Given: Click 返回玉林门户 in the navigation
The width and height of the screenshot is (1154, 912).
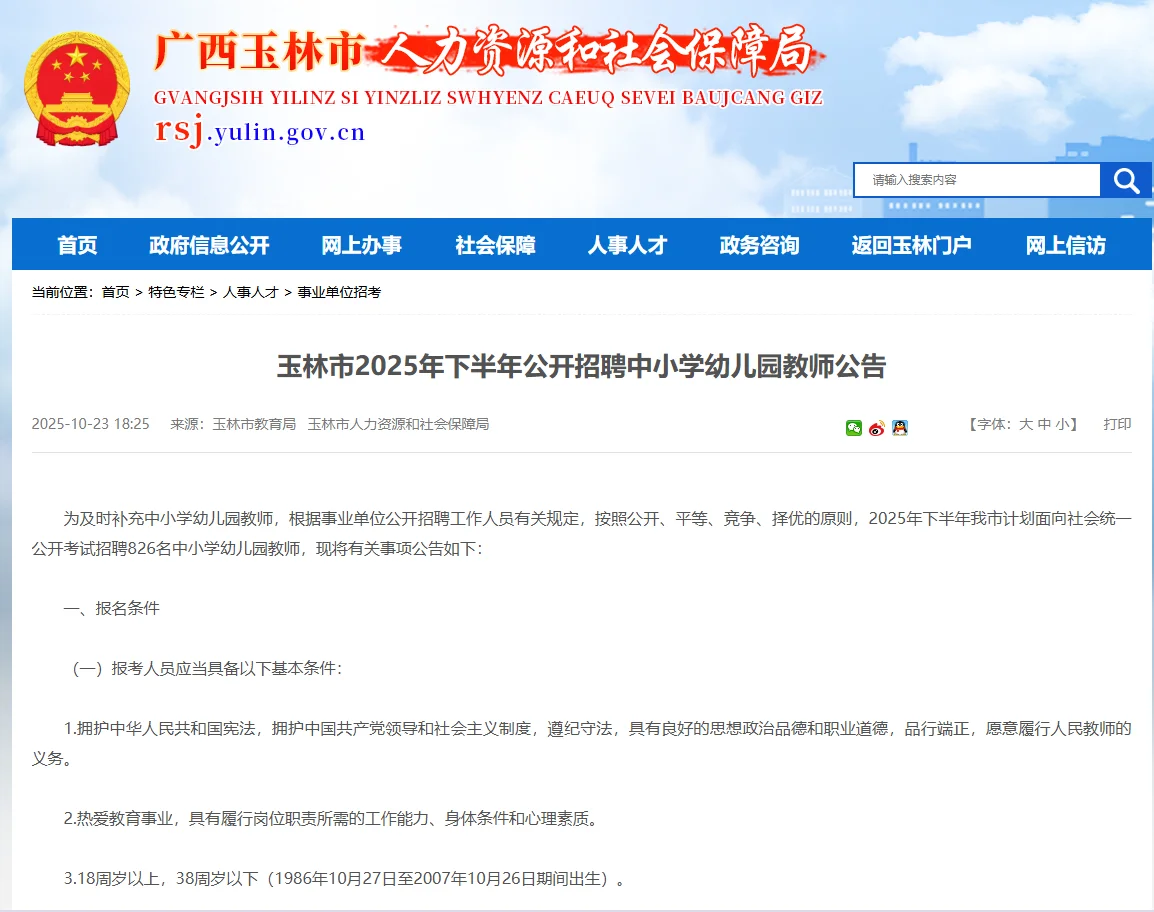Looking at the screenshot, I should click(911, 244).
